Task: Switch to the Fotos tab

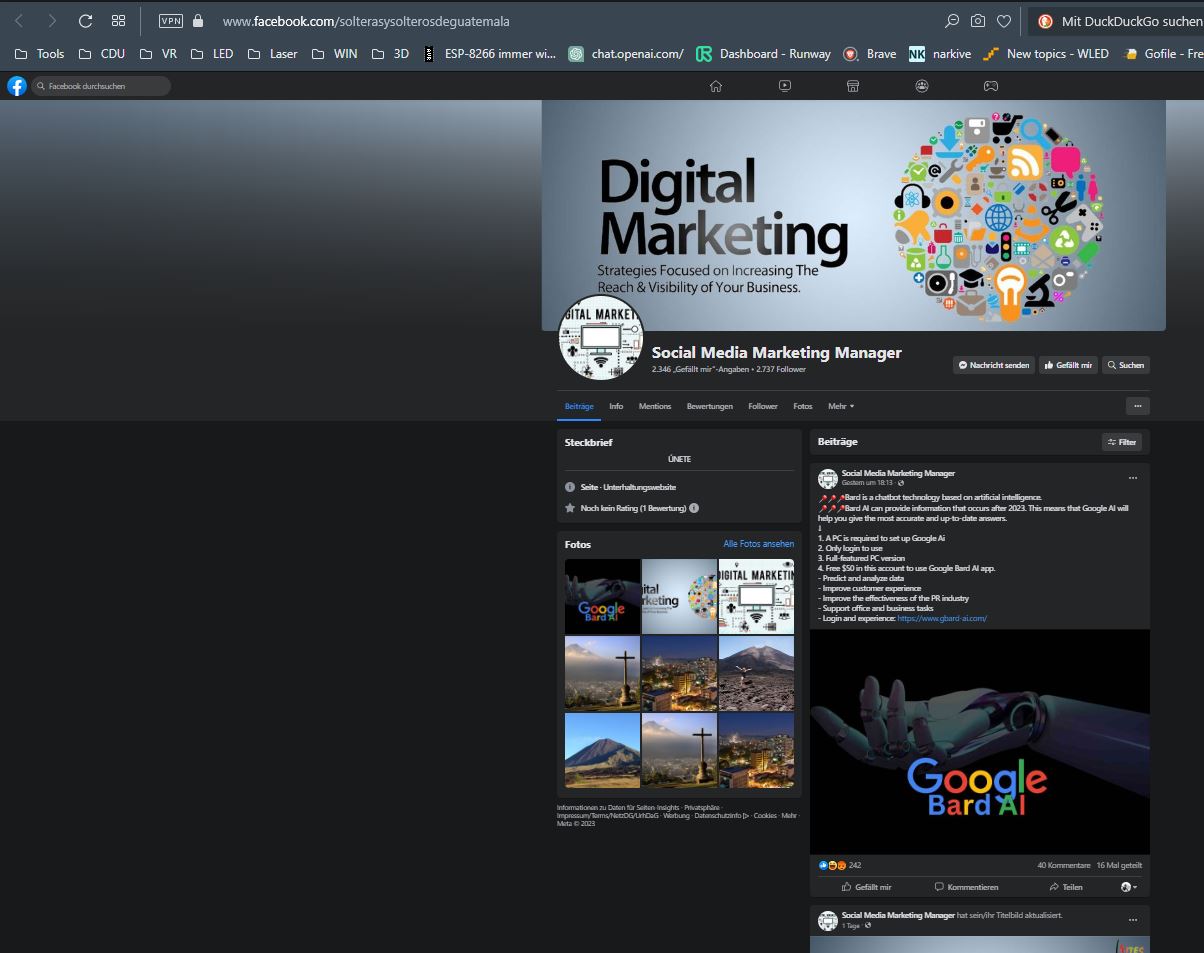Action: [x=803, y=406]
